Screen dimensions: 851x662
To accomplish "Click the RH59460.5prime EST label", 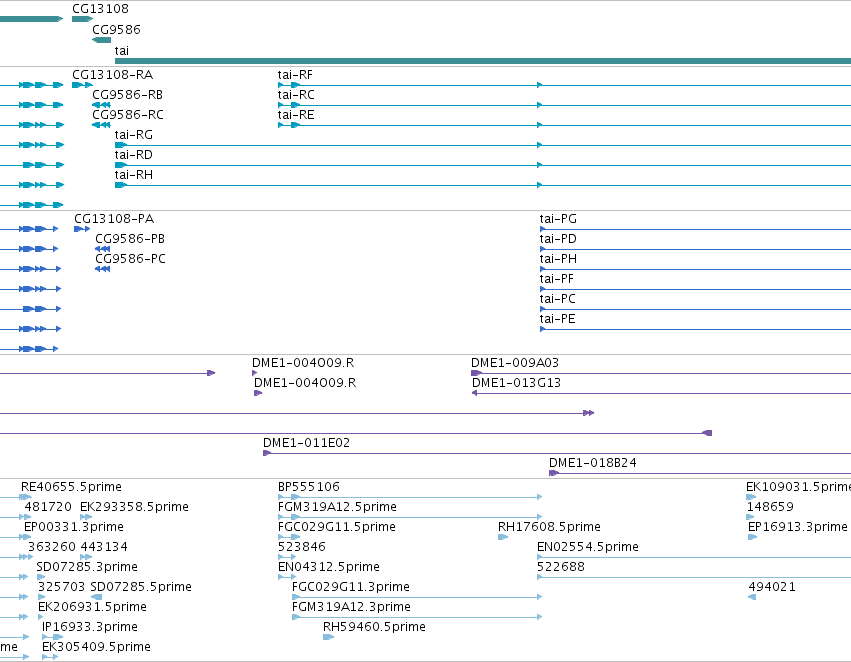I will [374, 627].
